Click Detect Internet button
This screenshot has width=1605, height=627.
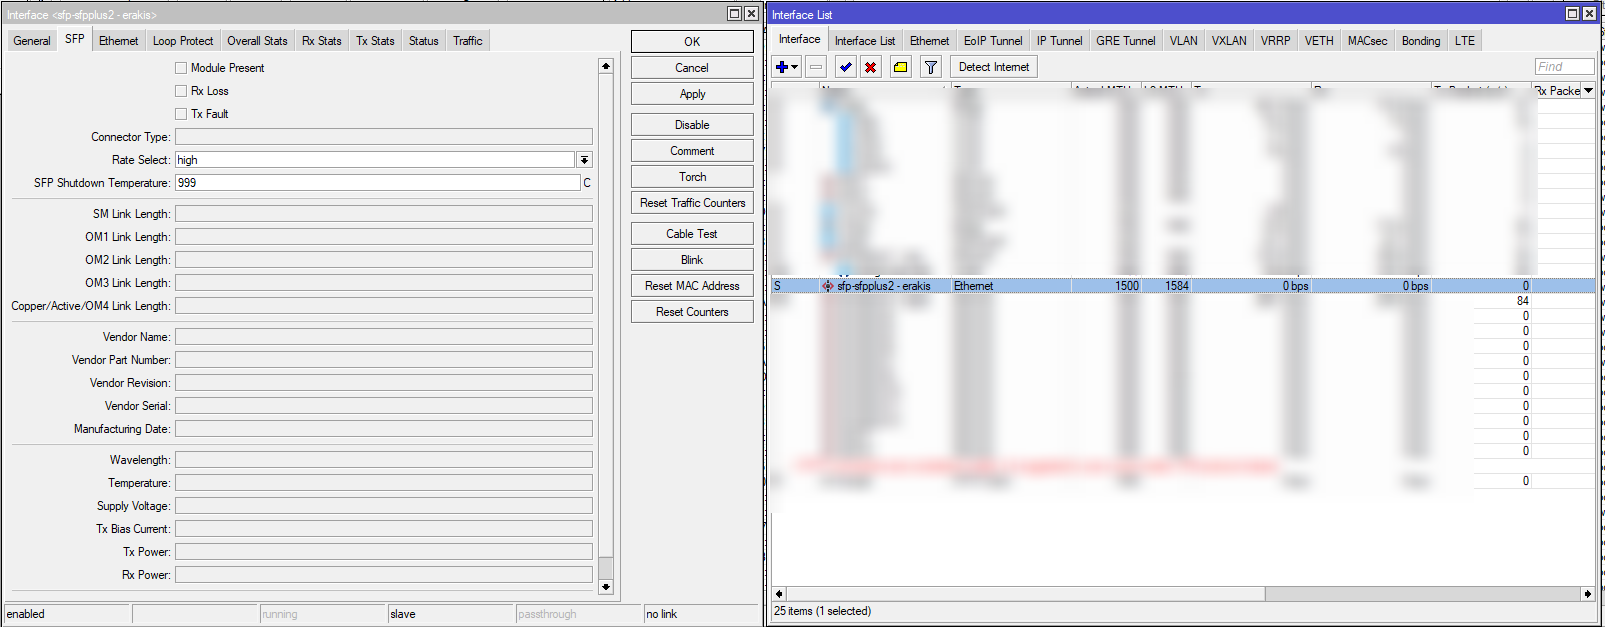(994, 67)
